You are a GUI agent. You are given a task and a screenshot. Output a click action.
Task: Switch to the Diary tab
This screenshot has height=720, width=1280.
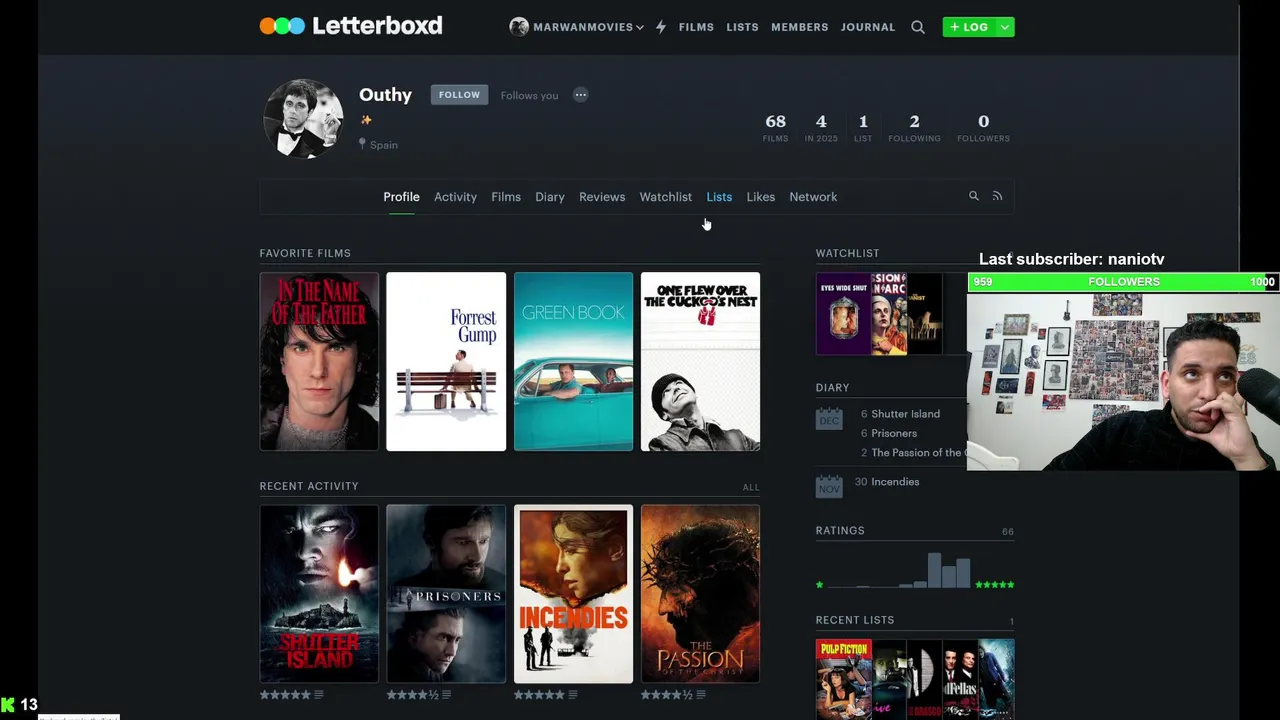550,197
